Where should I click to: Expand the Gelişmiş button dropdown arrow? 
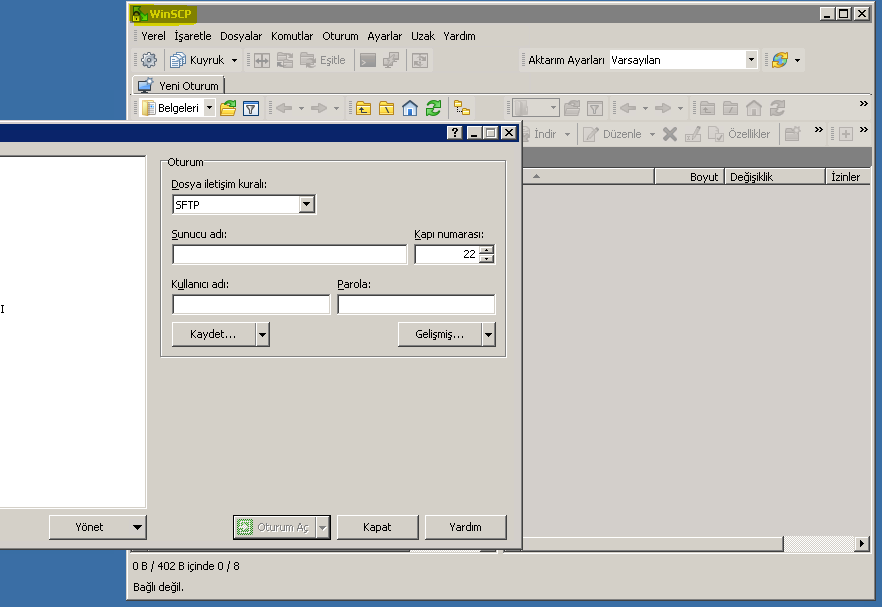click(488, 334)
